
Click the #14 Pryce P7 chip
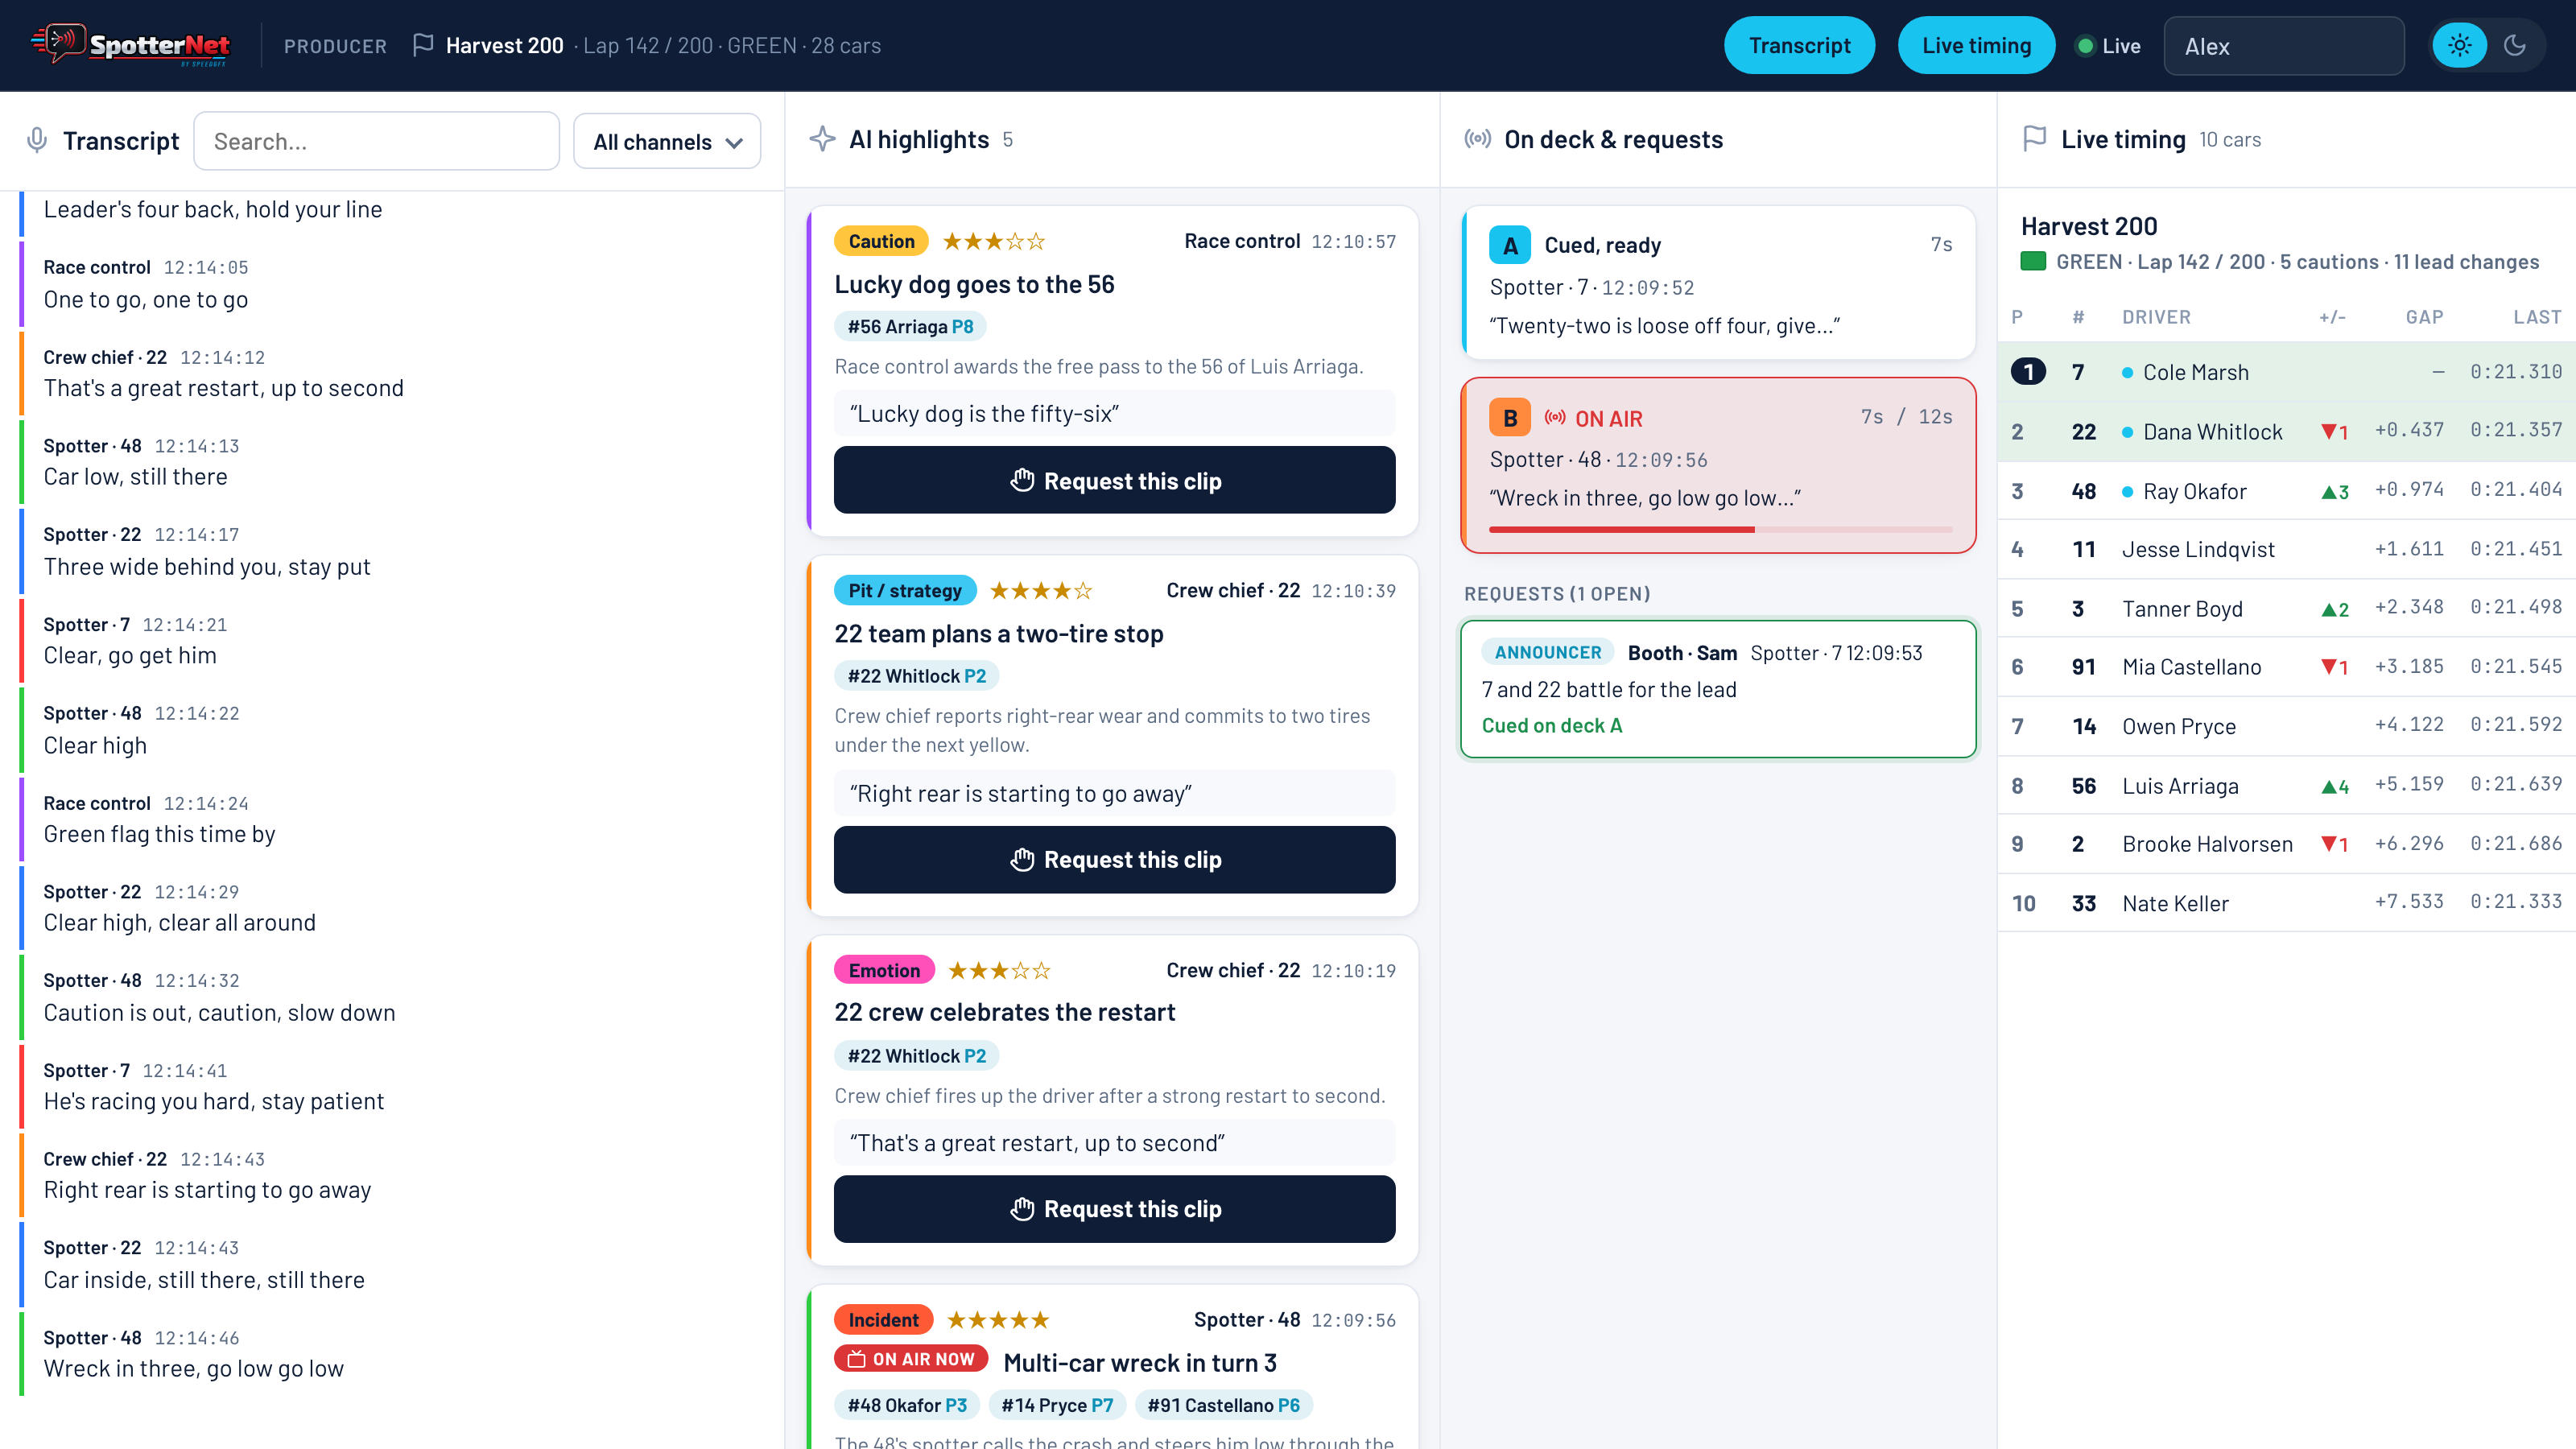click(1057, 1405)
